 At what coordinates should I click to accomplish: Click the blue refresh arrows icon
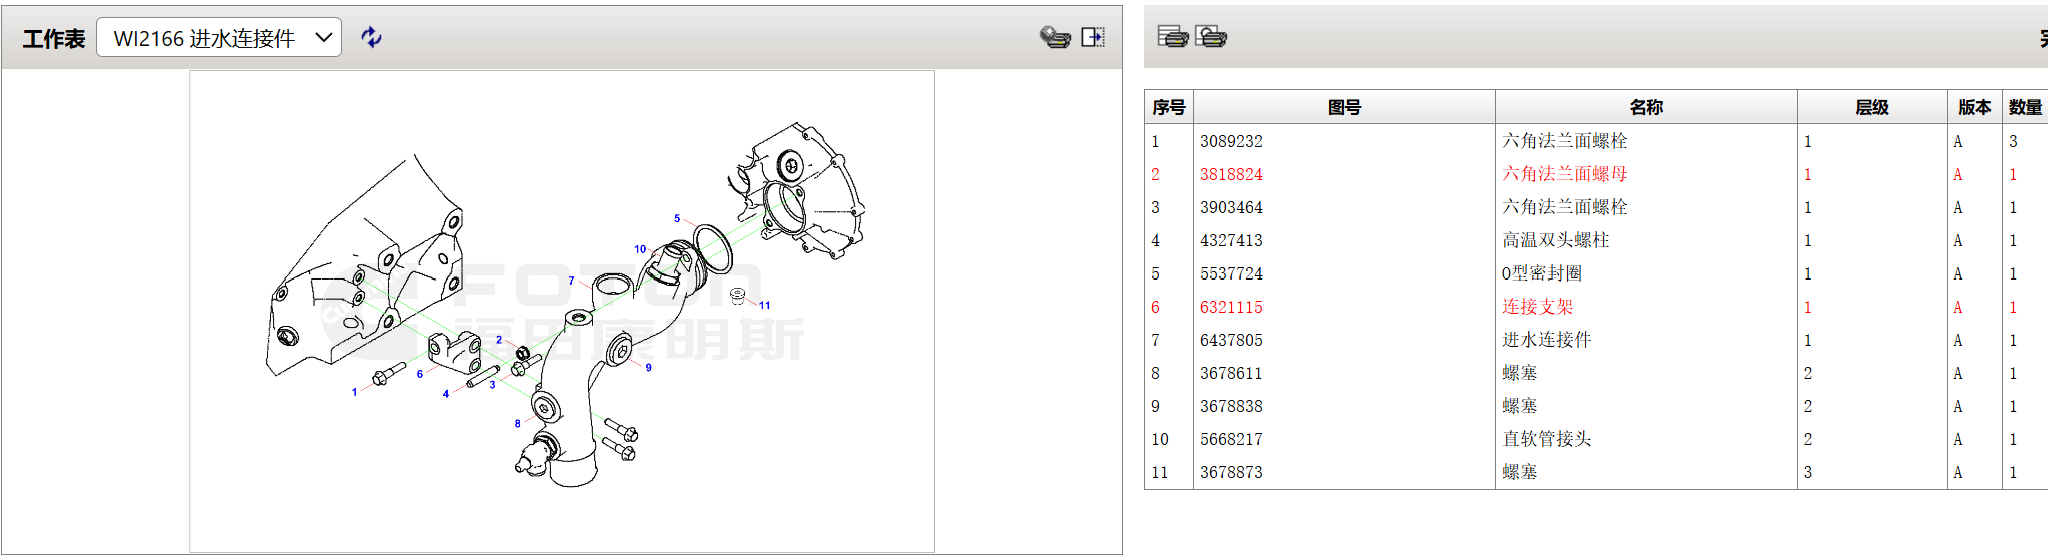coord(371,38)
